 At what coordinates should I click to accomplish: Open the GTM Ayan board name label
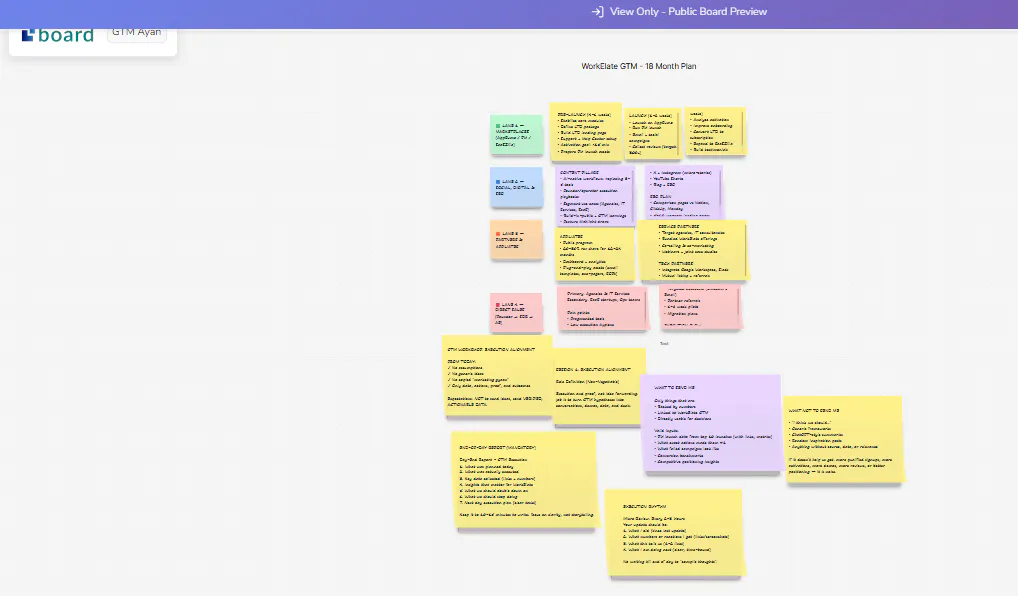[136, 32]
